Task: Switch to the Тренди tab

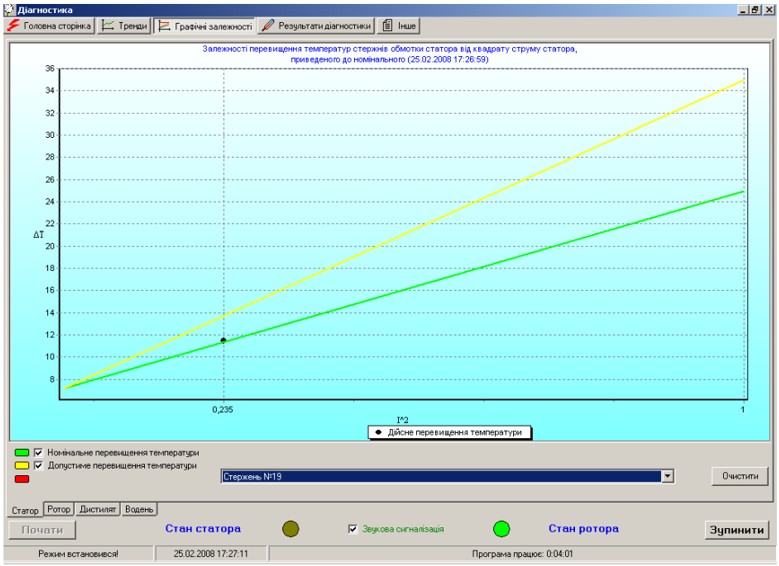Action: click(124, 26)
